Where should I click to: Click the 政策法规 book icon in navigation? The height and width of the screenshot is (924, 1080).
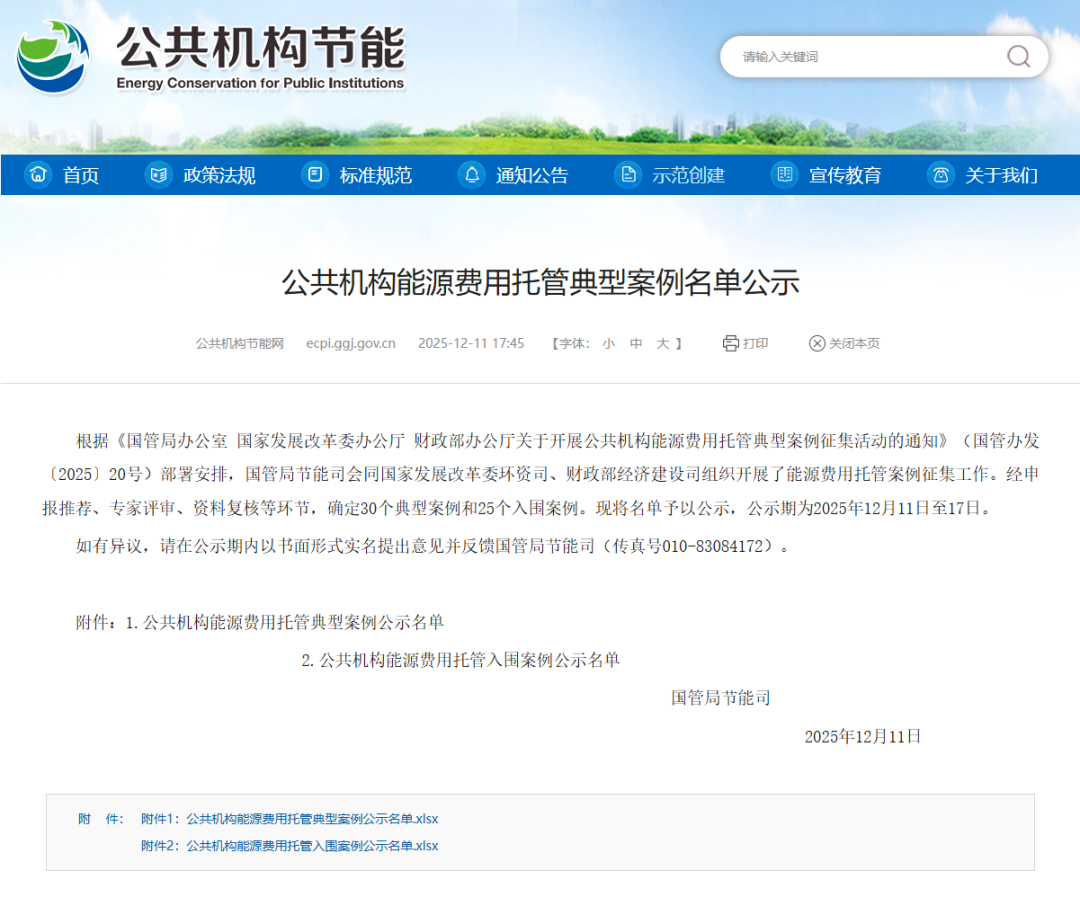point(157,174)
